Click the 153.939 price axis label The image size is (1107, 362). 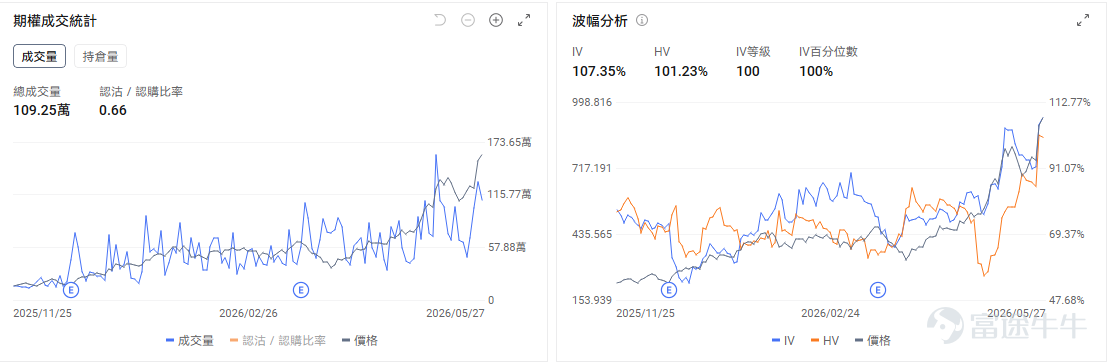click(x=592, y=300)
